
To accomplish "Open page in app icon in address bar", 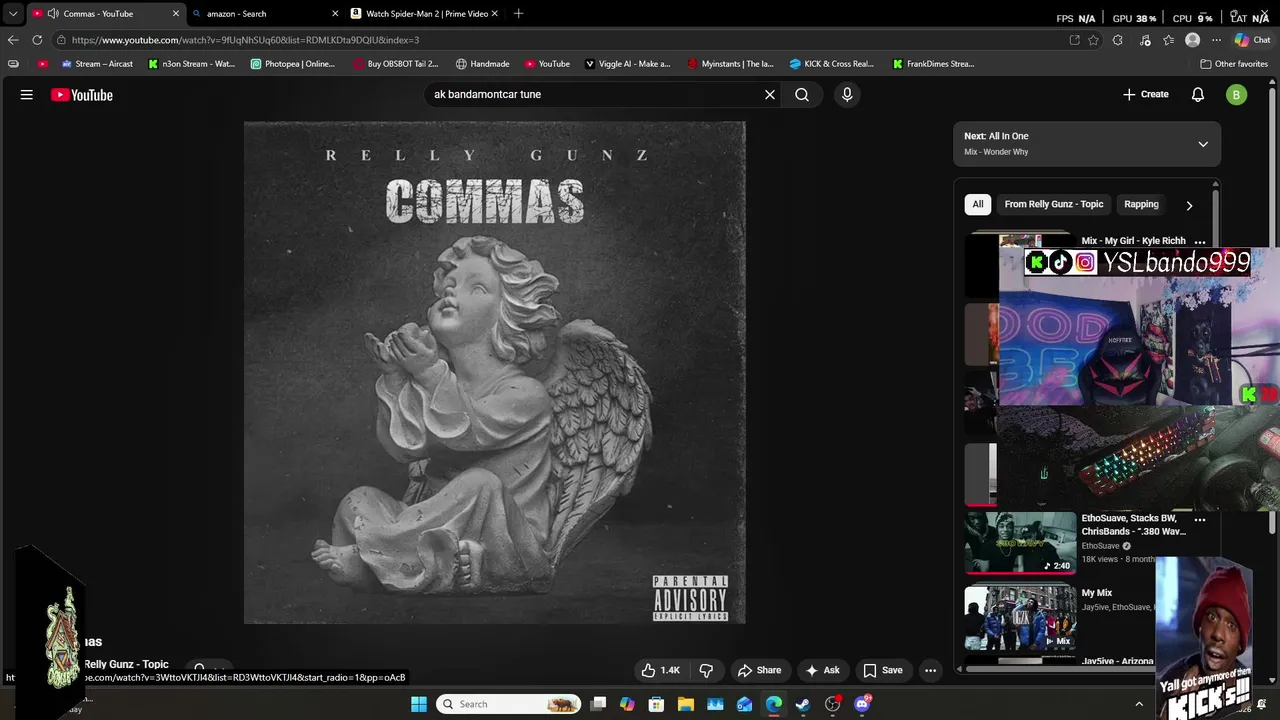I will point(1074,40).
